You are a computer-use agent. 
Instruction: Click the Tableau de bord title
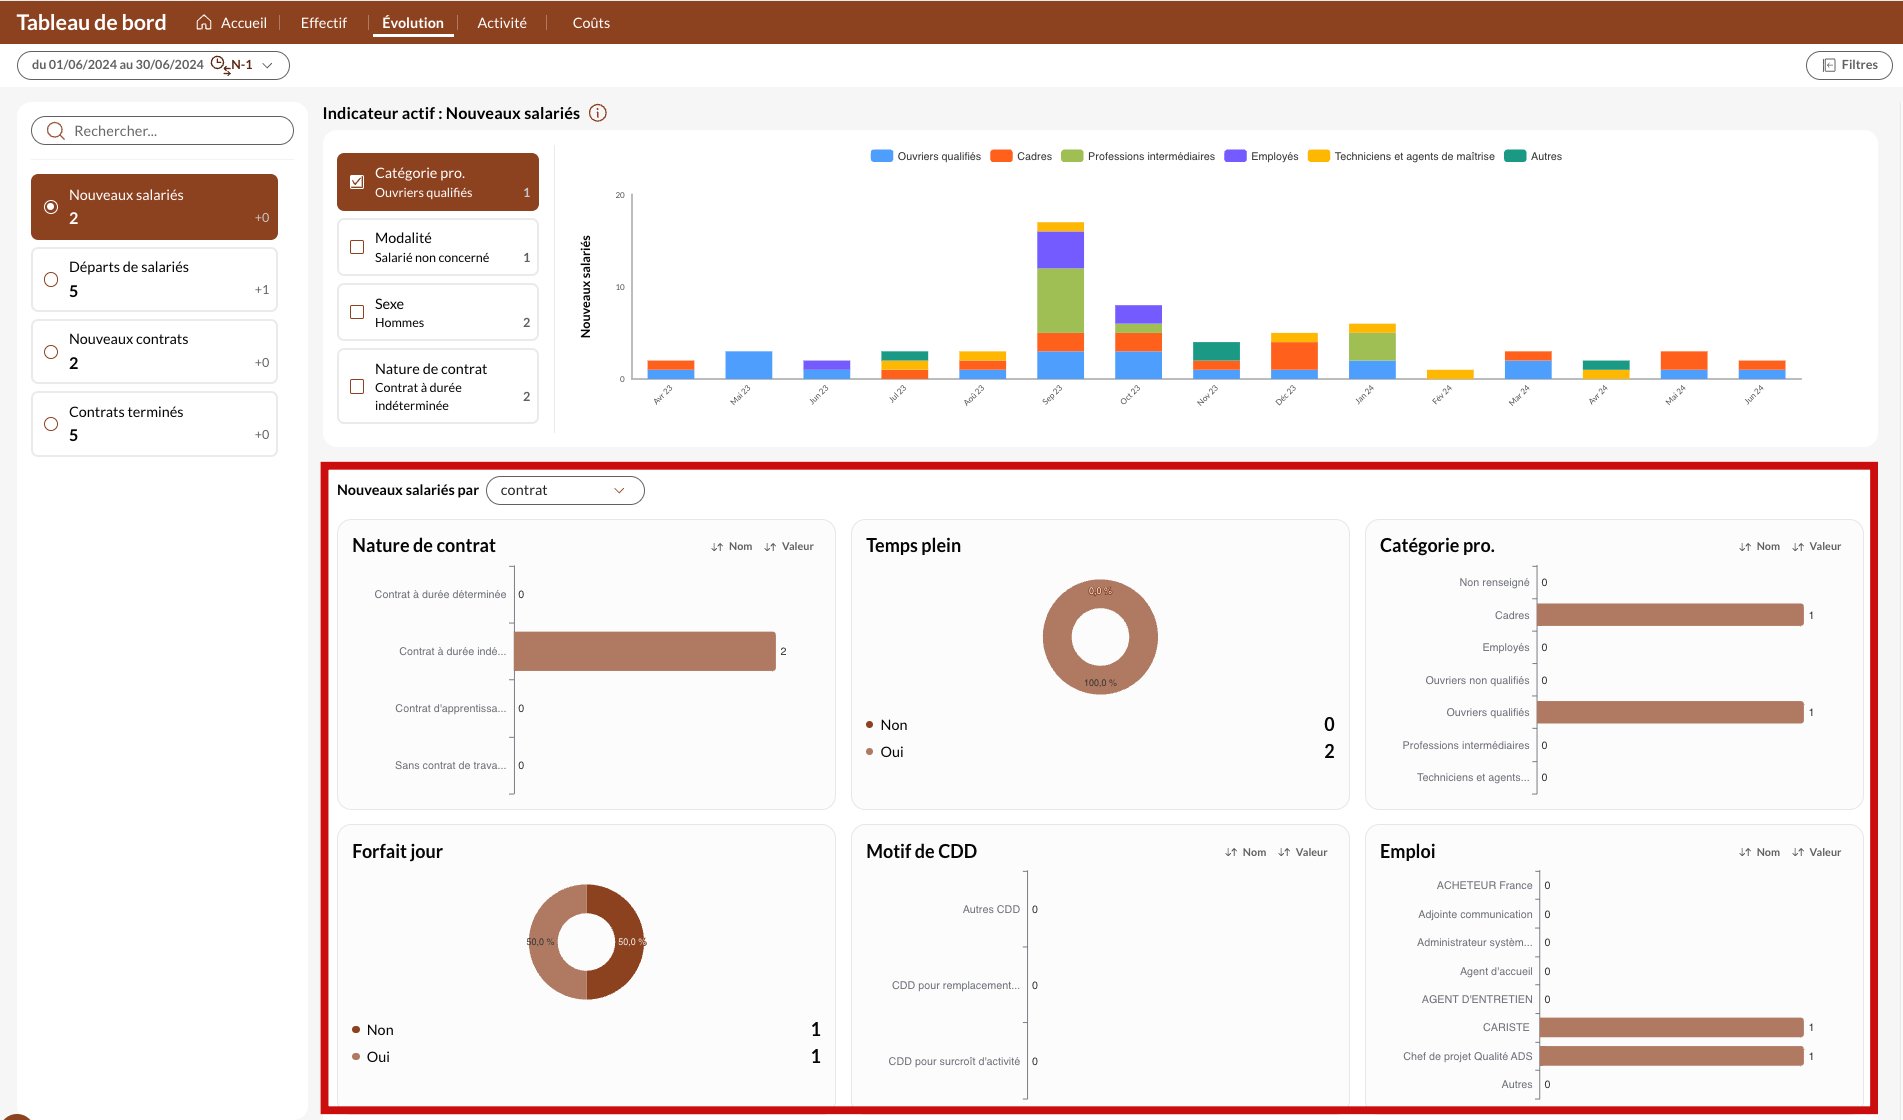(x=92, y=22)
